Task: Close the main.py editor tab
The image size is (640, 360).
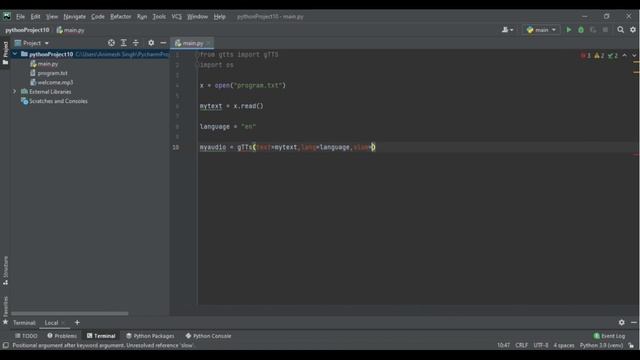Action: [x=209, y=43]
